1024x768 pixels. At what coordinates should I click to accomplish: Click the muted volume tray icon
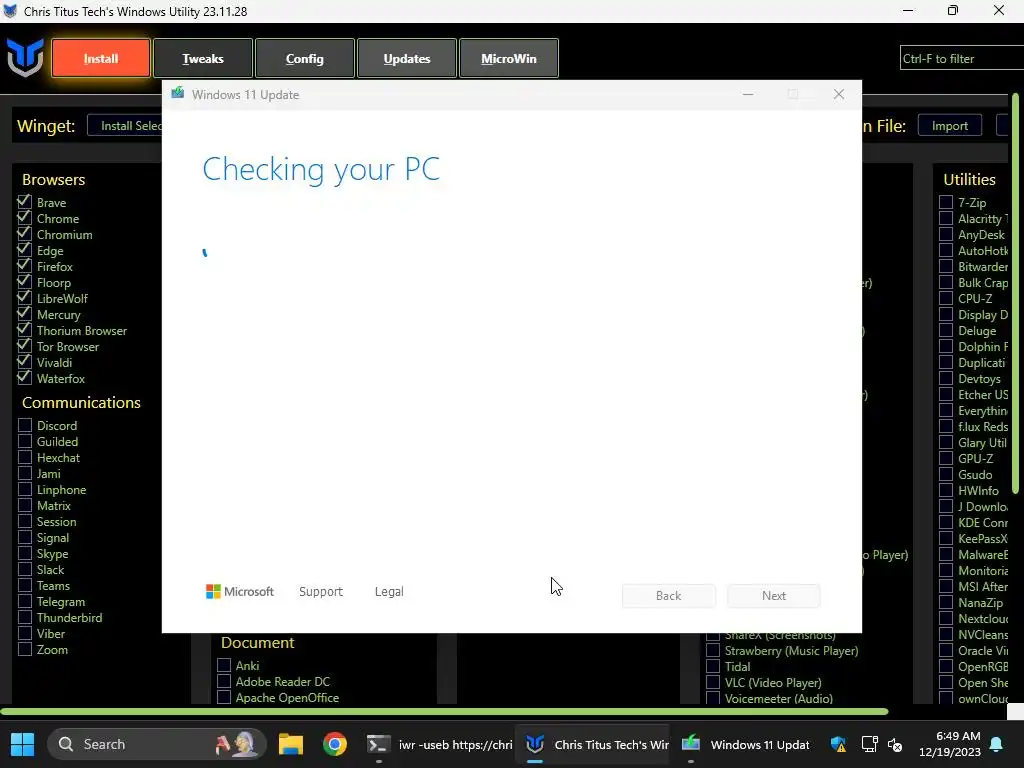click(895, 744)
